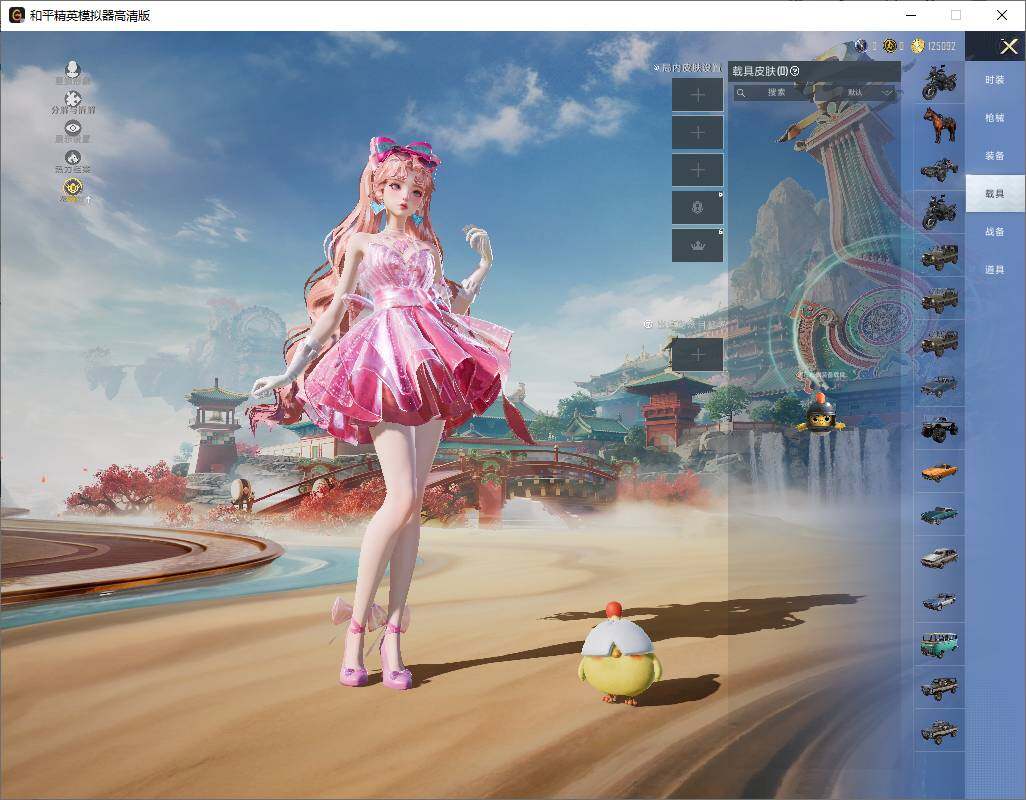Click the crown slot icon in skin settings
The image size is (1026, 800).
(x=698, y=245)
